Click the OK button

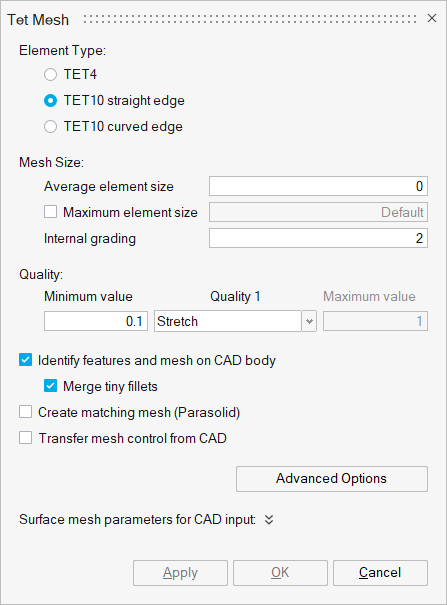[280, 573]
